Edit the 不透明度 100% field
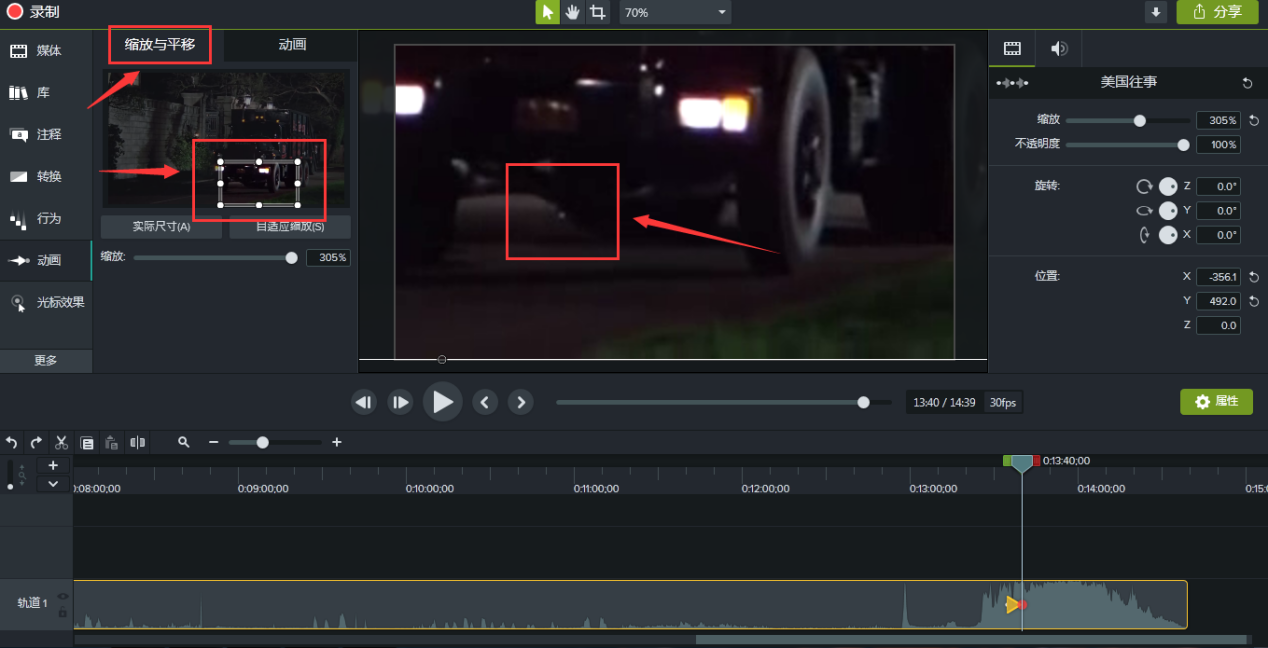 (1218, 145)
